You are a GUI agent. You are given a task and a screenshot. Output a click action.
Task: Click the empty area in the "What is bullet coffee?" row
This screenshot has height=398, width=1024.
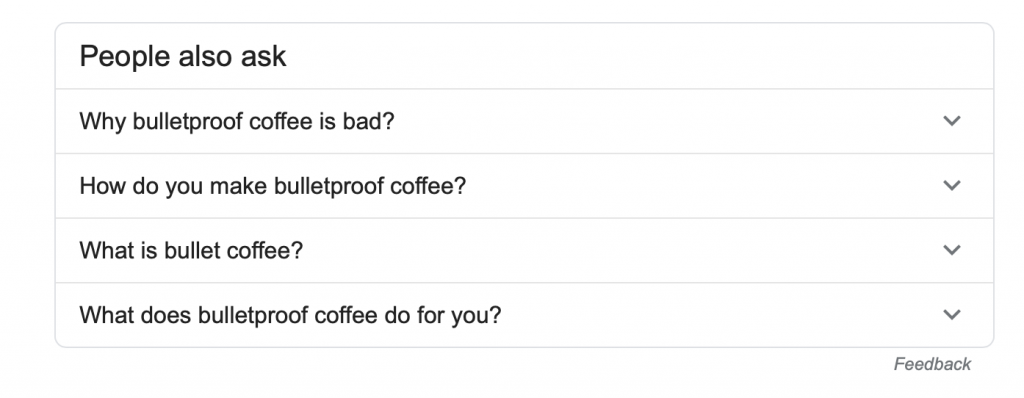click(x=620, y=250)
